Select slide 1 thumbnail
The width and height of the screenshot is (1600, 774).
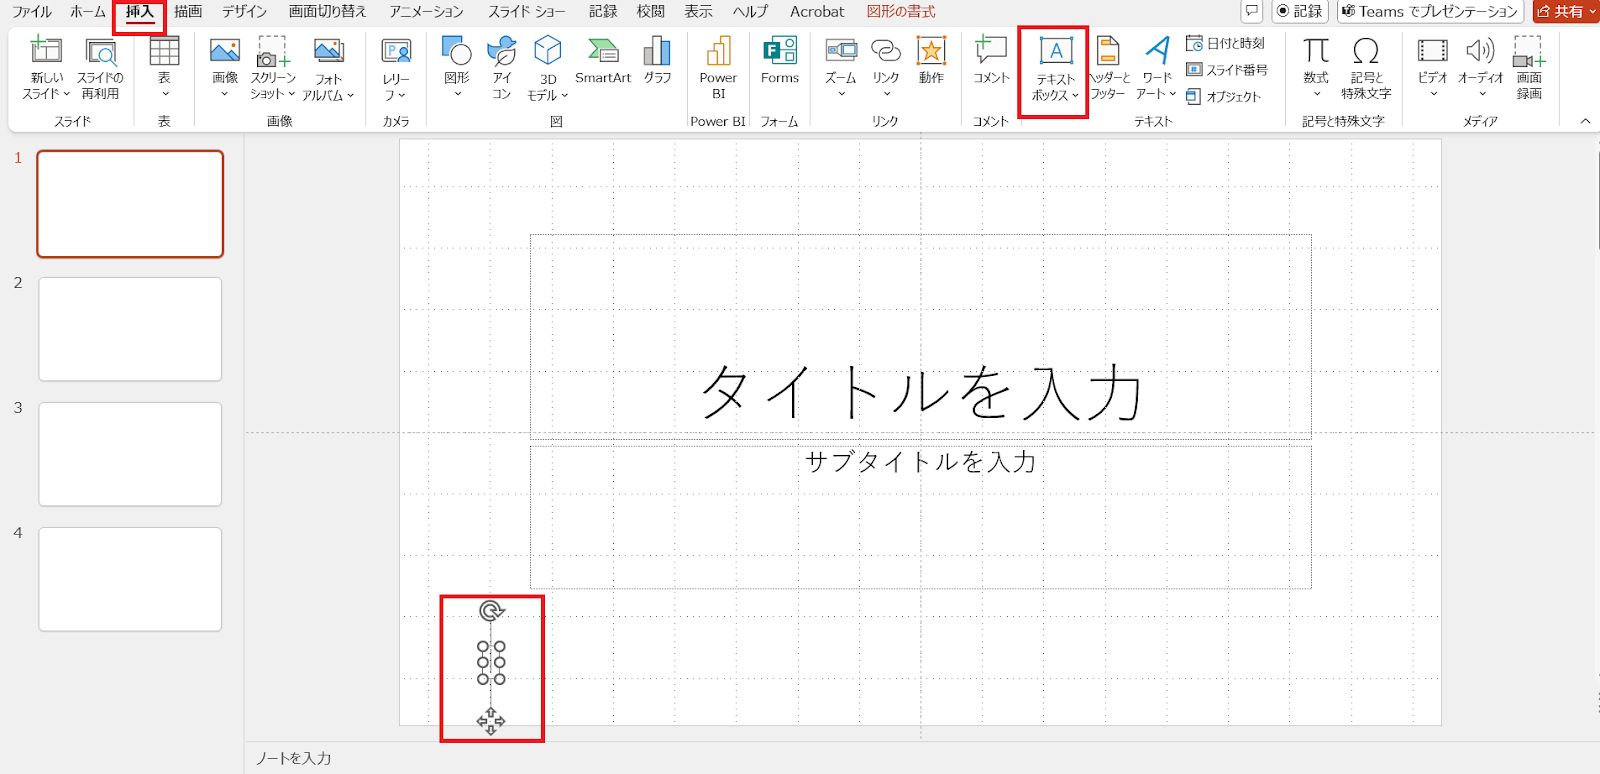(130, 204)
